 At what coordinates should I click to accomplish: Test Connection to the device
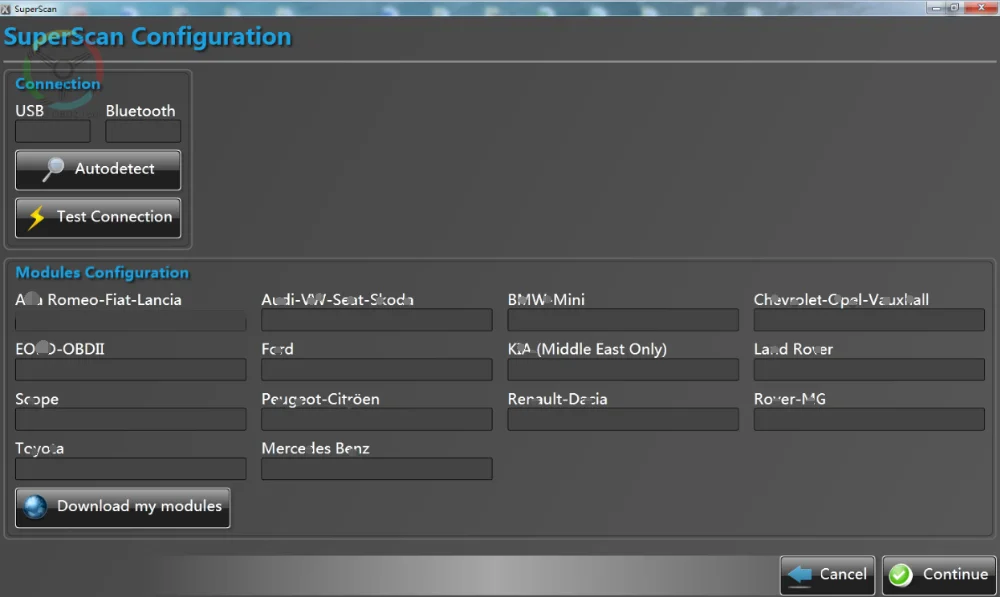pyautogui.click(x=98, y=217)
